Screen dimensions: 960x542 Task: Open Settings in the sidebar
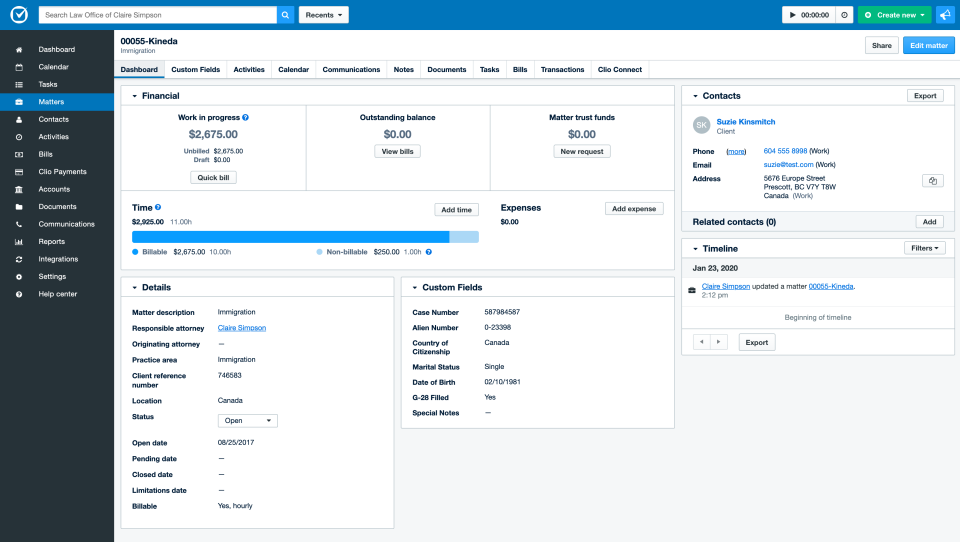[57, 276]
